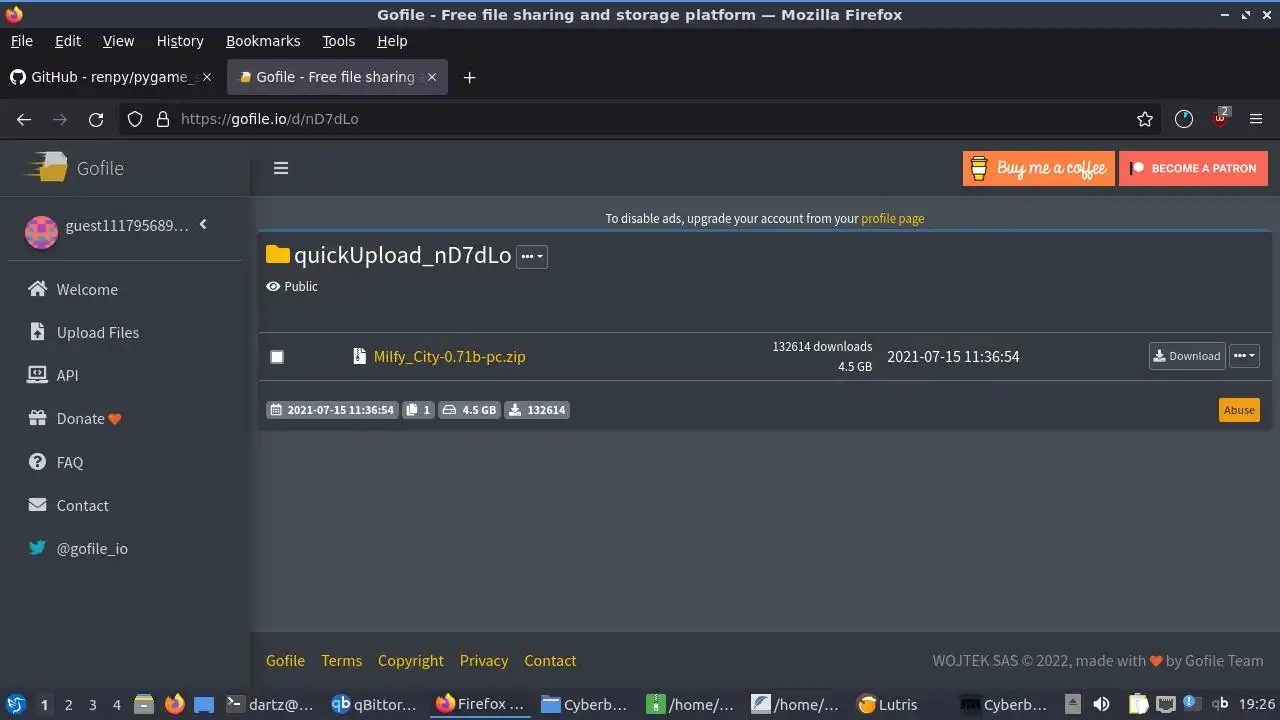Switch to the GitHub renpy/pygame tab
The image size is (1280, 720).
click(x=110, y=77)
